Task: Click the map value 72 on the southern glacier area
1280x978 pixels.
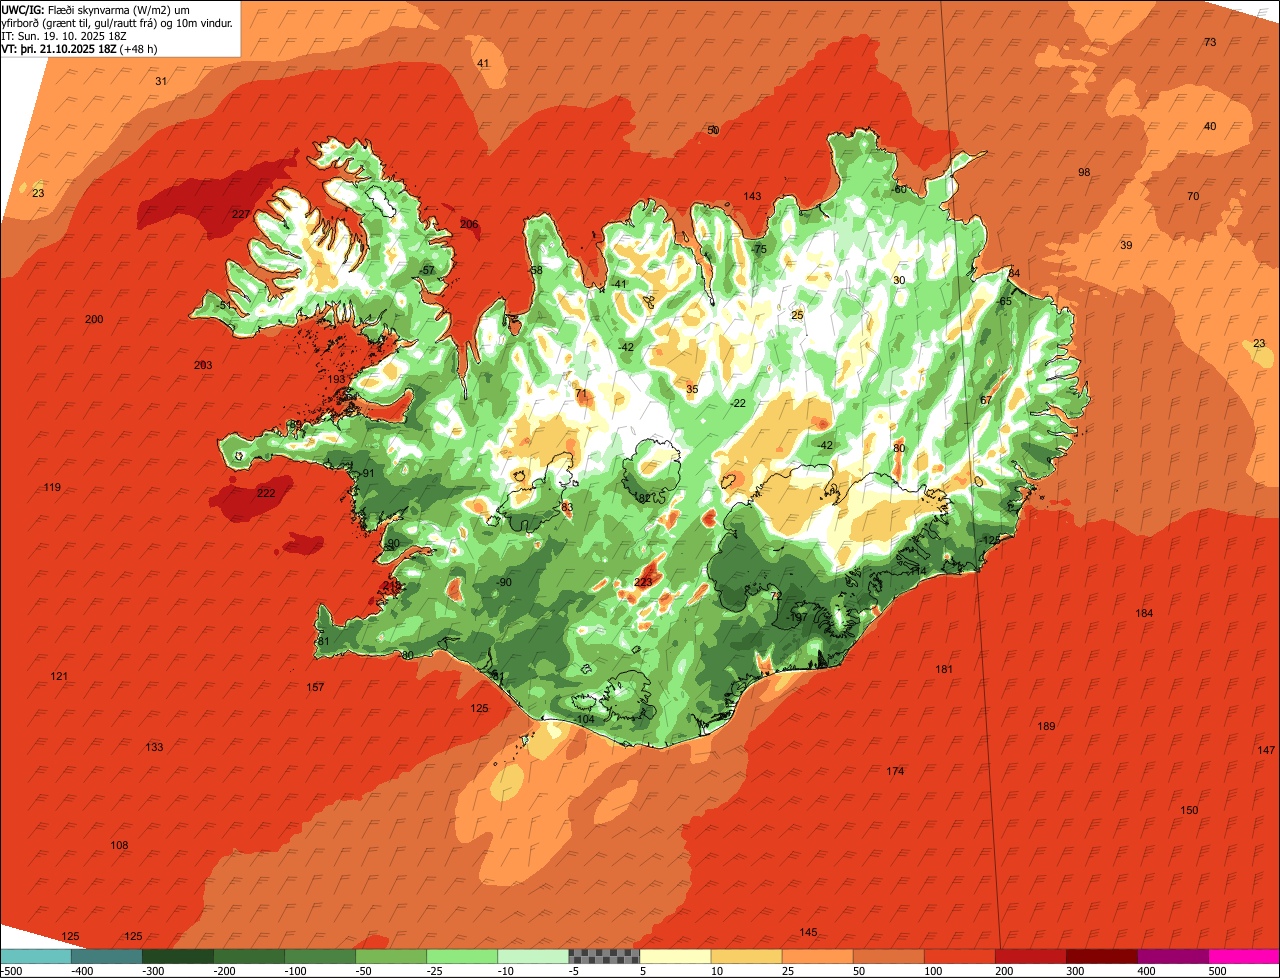Action: coord(775,595)
